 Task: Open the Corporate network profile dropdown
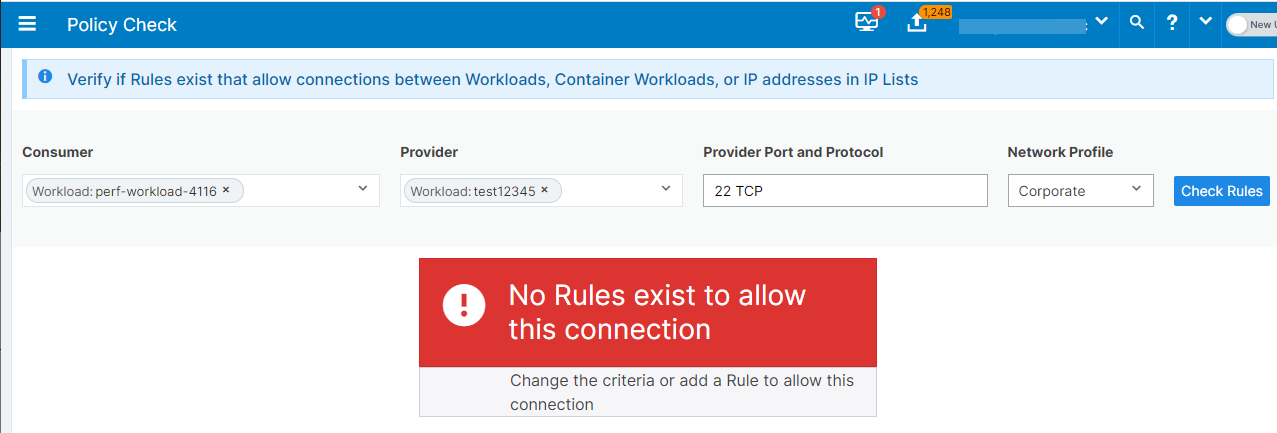(1080, 190)
